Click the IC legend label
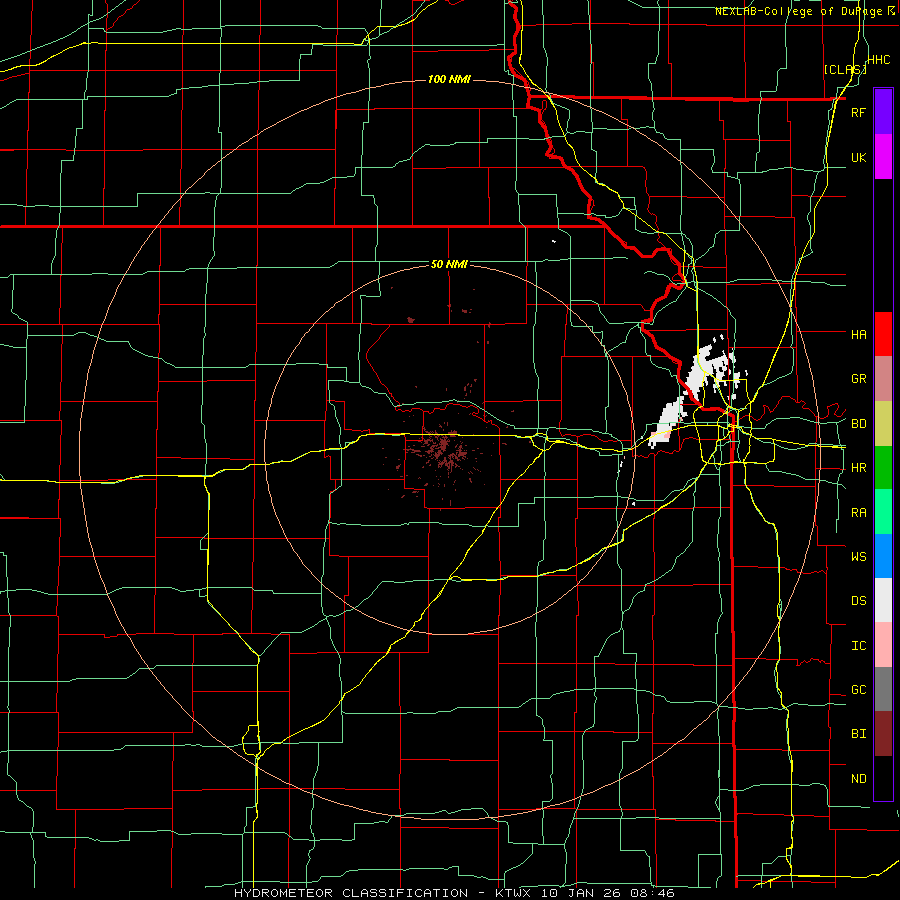 pos(858,646)
